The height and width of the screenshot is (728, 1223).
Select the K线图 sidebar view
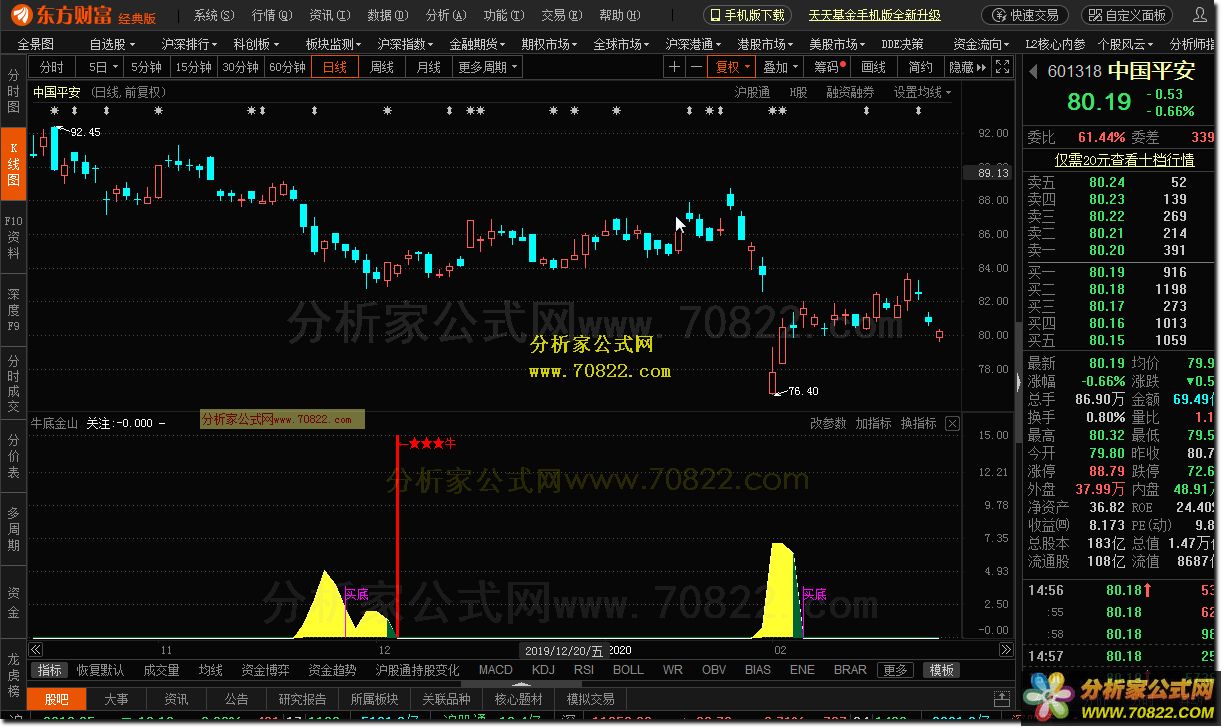coord(13,164)
